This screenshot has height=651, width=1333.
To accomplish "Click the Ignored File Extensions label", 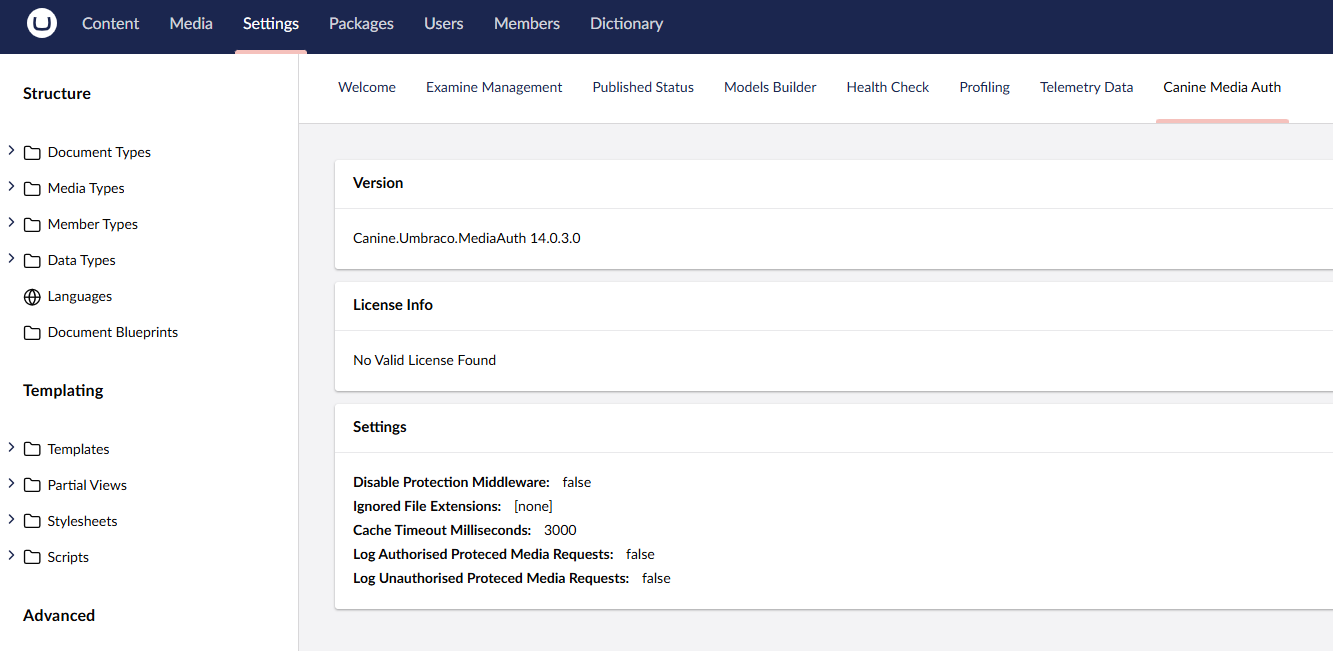I will coord(427,507).
